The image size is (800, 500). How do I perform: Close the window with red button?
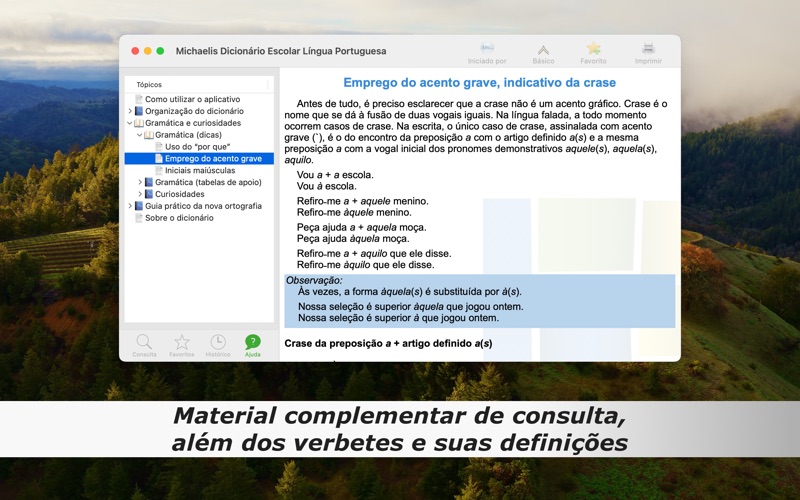(135, 51)
